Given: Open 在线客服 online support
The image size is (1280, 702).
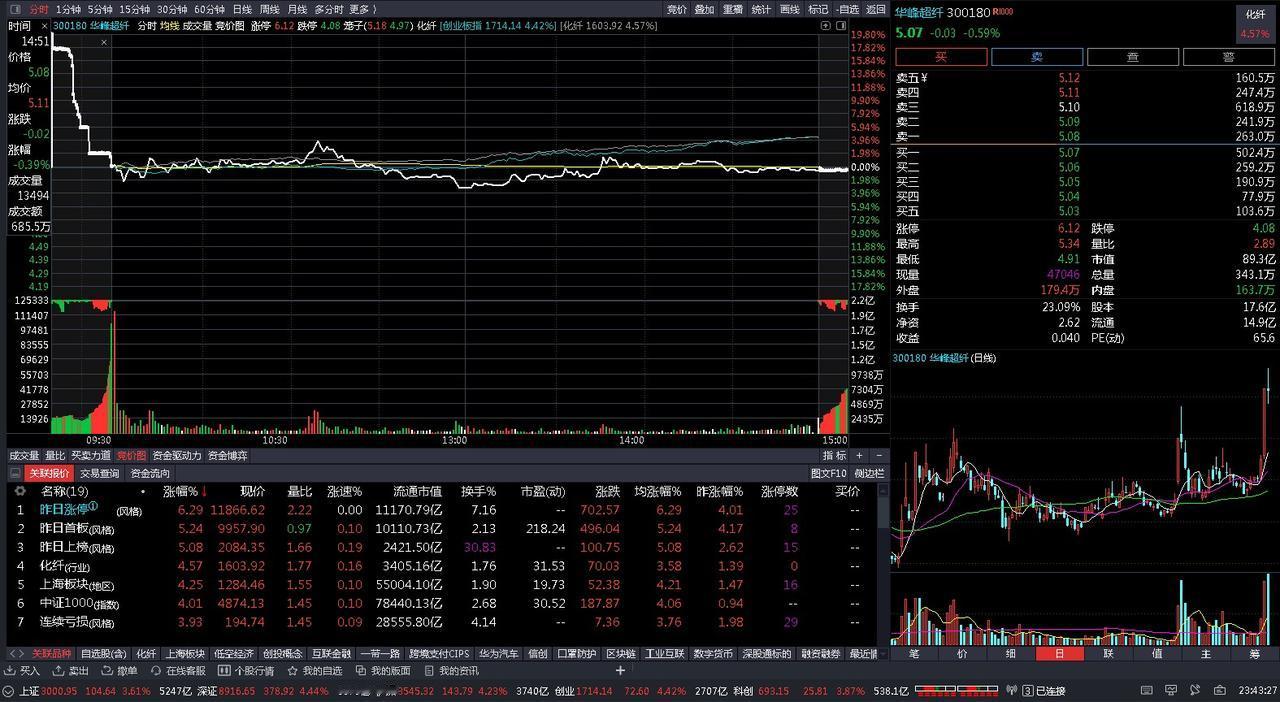Looking at the screenshot, I should click(x=177, y=671).
